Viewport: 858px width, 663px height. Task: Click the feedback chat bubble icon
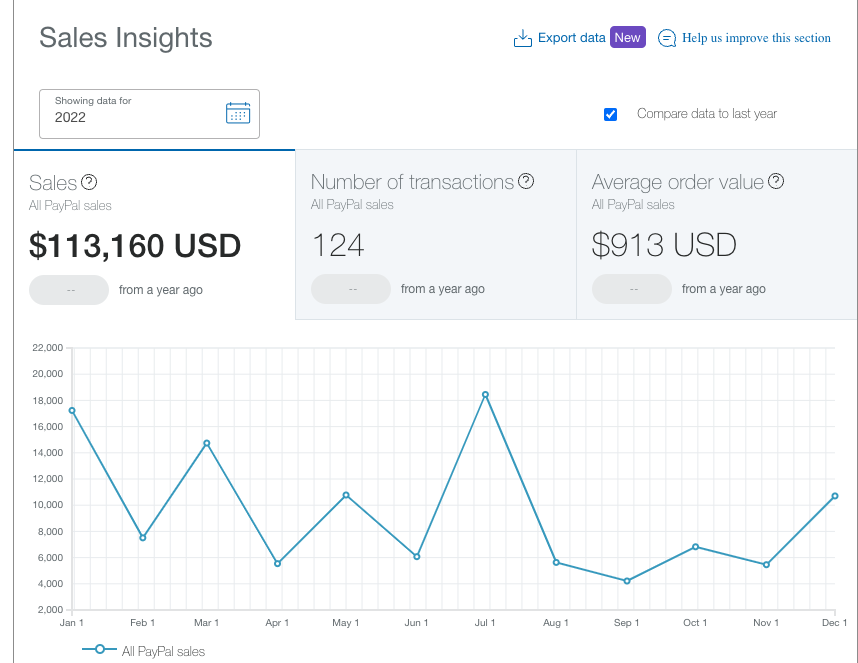pos(666,38)
